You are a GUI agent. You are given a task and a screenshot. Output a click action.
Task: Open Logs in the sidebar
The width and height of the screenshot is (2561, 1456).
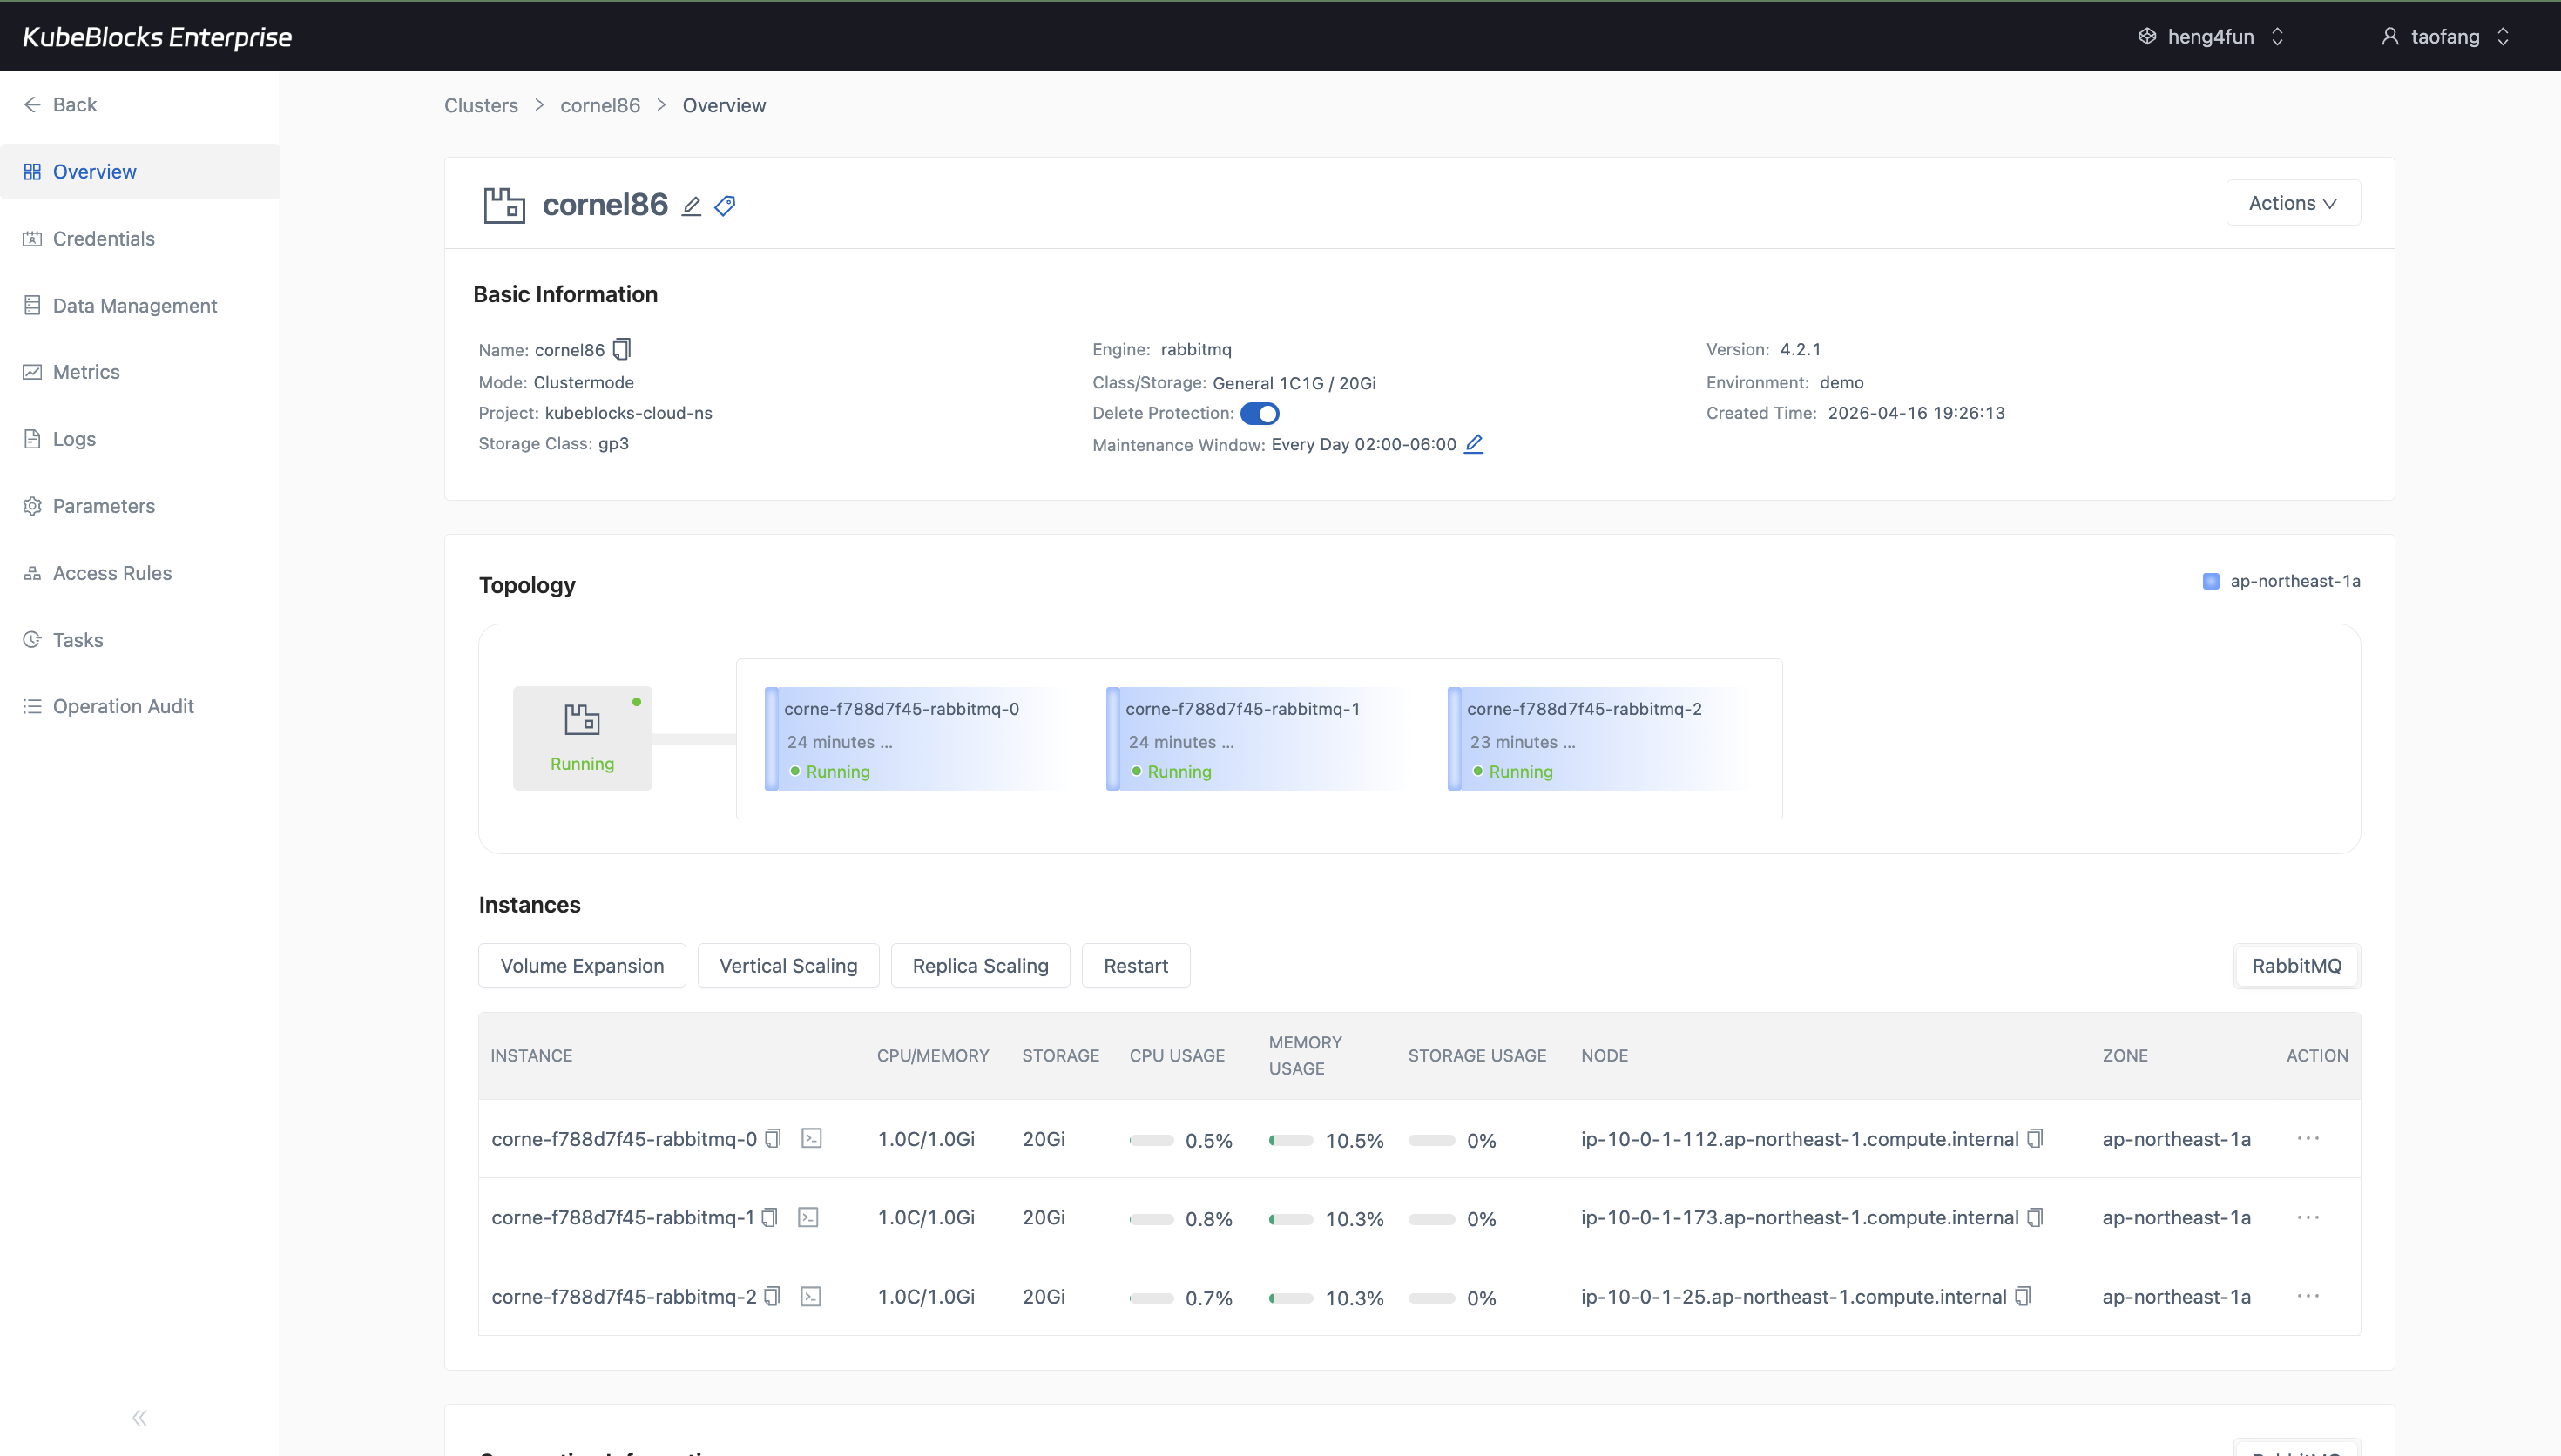(x=140, y=439)
